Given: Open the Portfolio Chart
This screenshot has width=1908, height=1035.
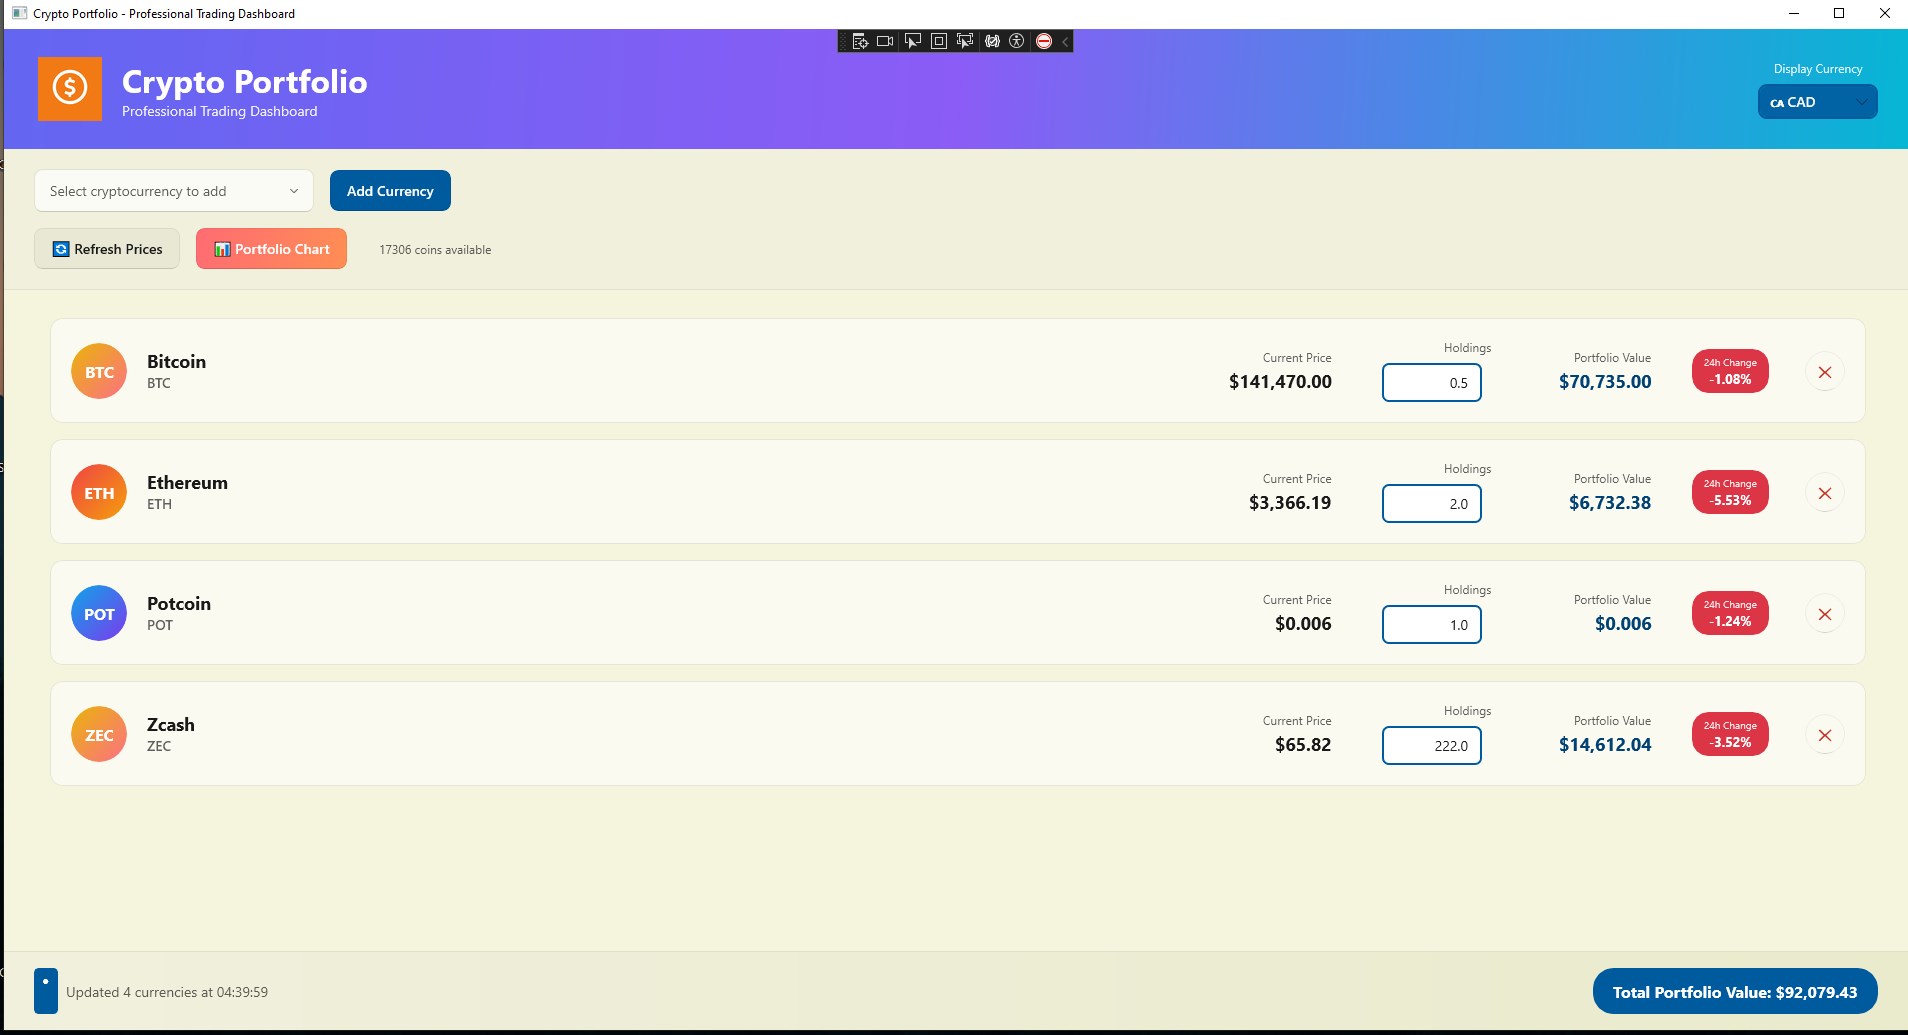Looking at the screenshot, I should (x=271, y=248).
